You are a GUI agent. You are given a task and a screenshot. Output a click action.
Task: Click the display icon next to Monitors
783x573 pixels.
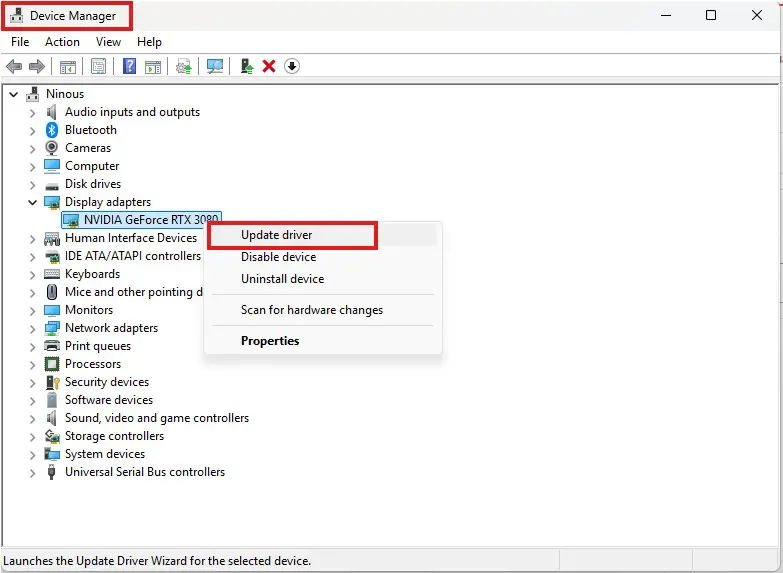[x=52, y=310]
